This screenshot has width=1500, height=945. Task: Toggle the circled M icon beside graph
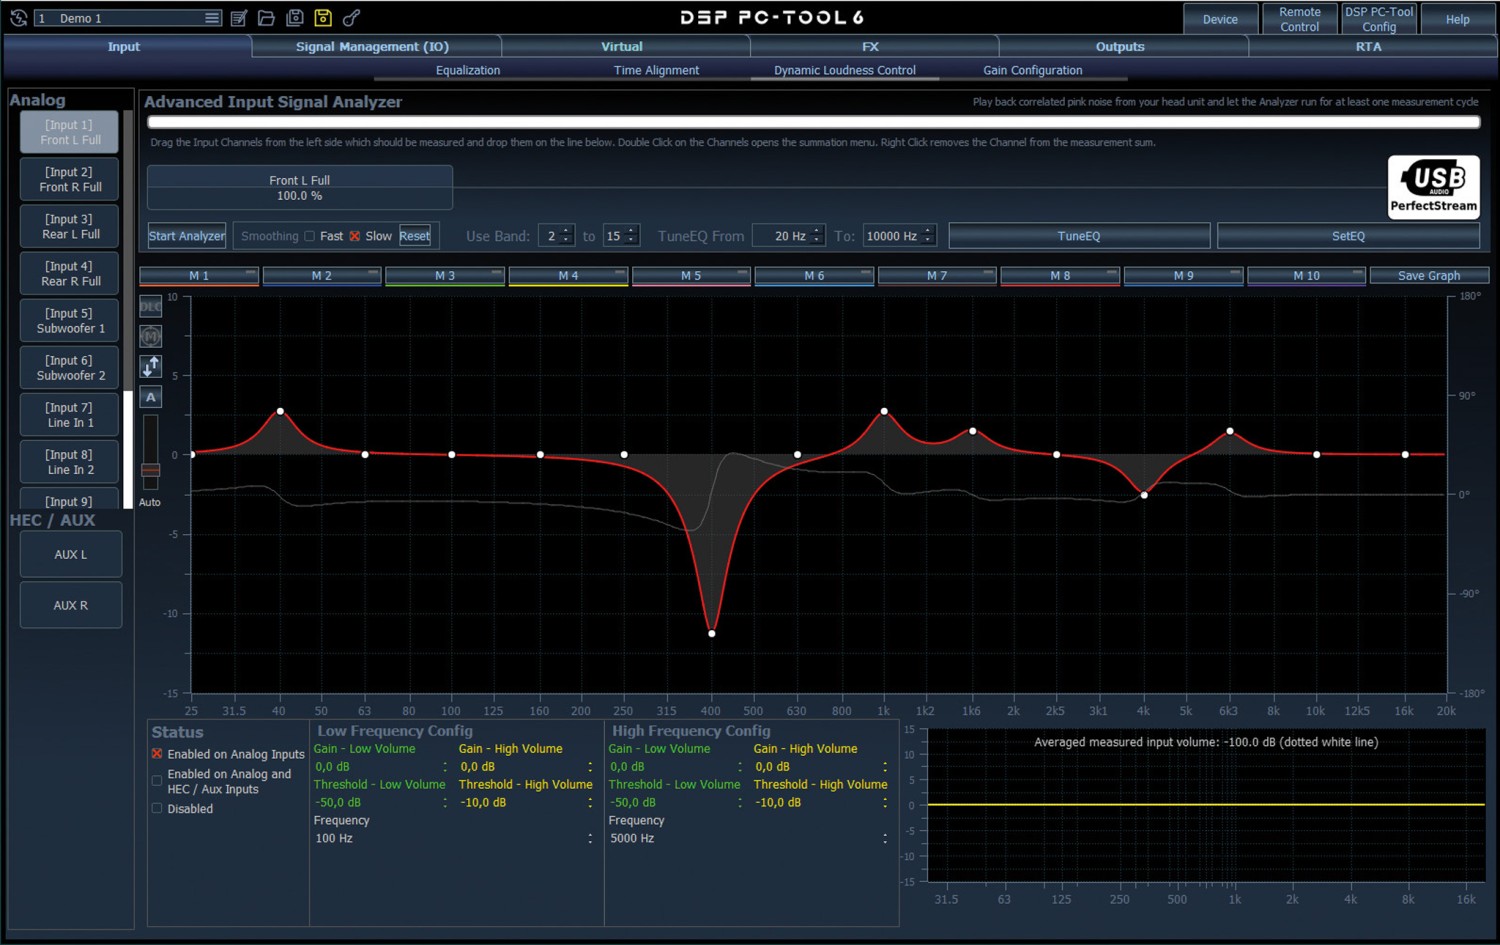click(x=151, y=337)
